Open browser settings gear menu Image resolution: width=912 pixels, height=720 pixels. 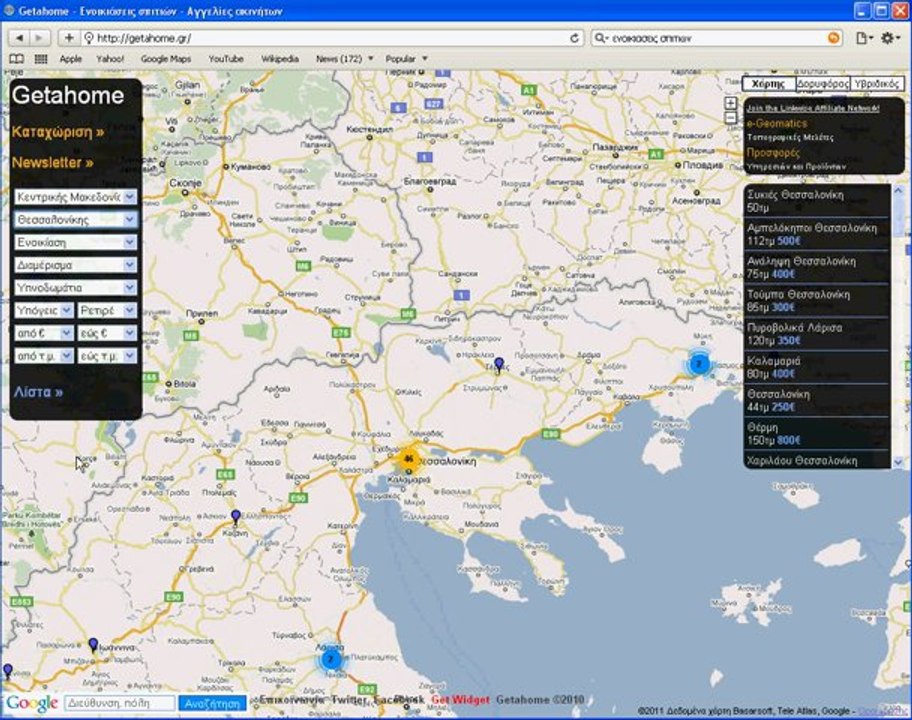tap(889, 38)
